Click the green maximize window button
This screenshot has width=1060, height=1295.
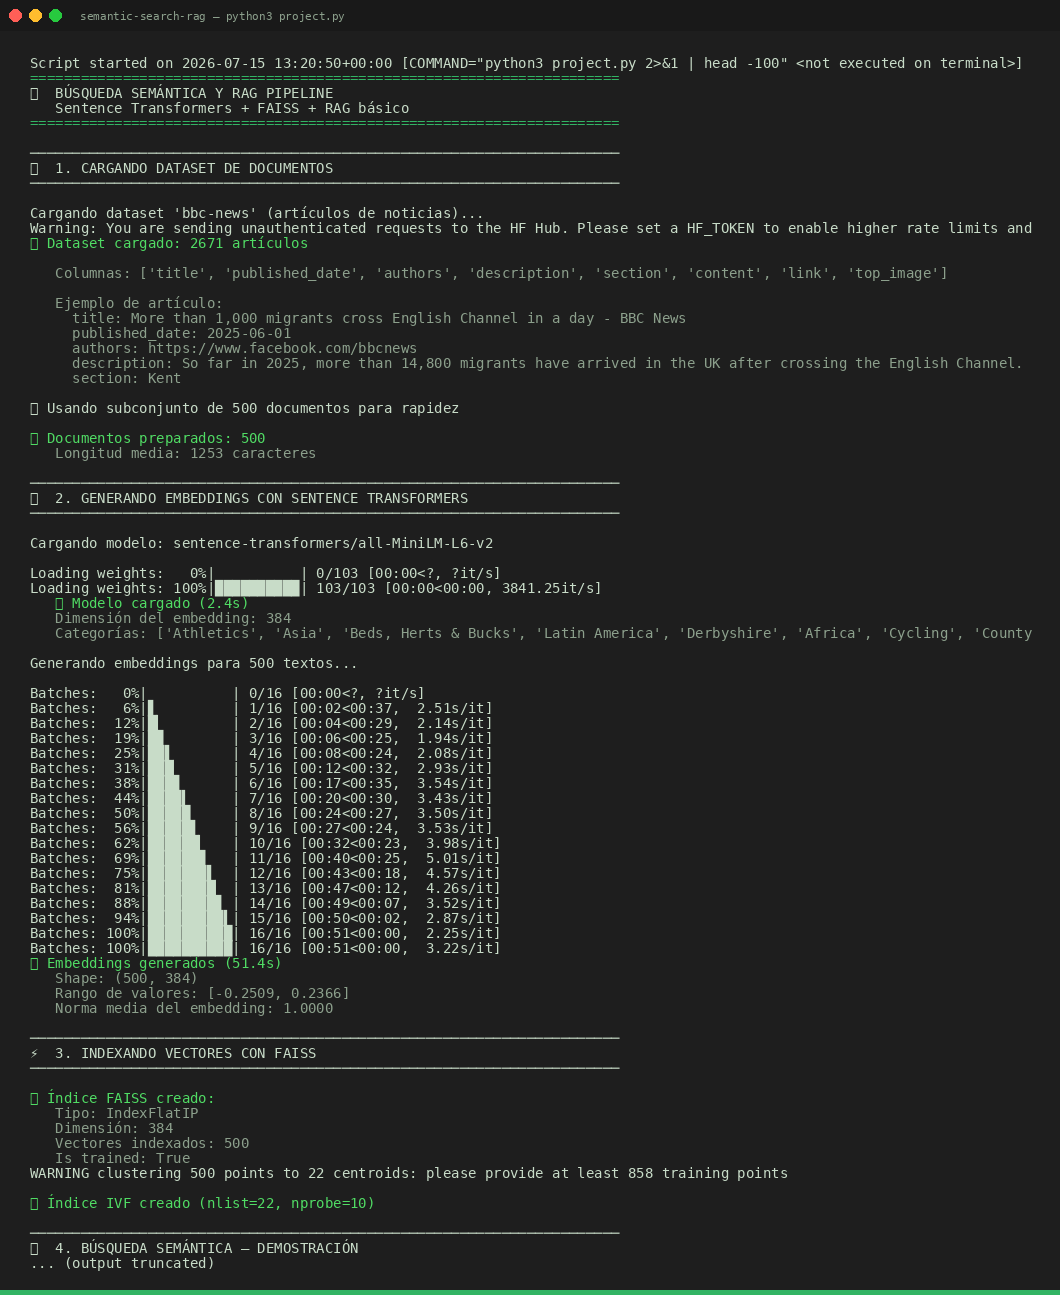coord(55,15)
